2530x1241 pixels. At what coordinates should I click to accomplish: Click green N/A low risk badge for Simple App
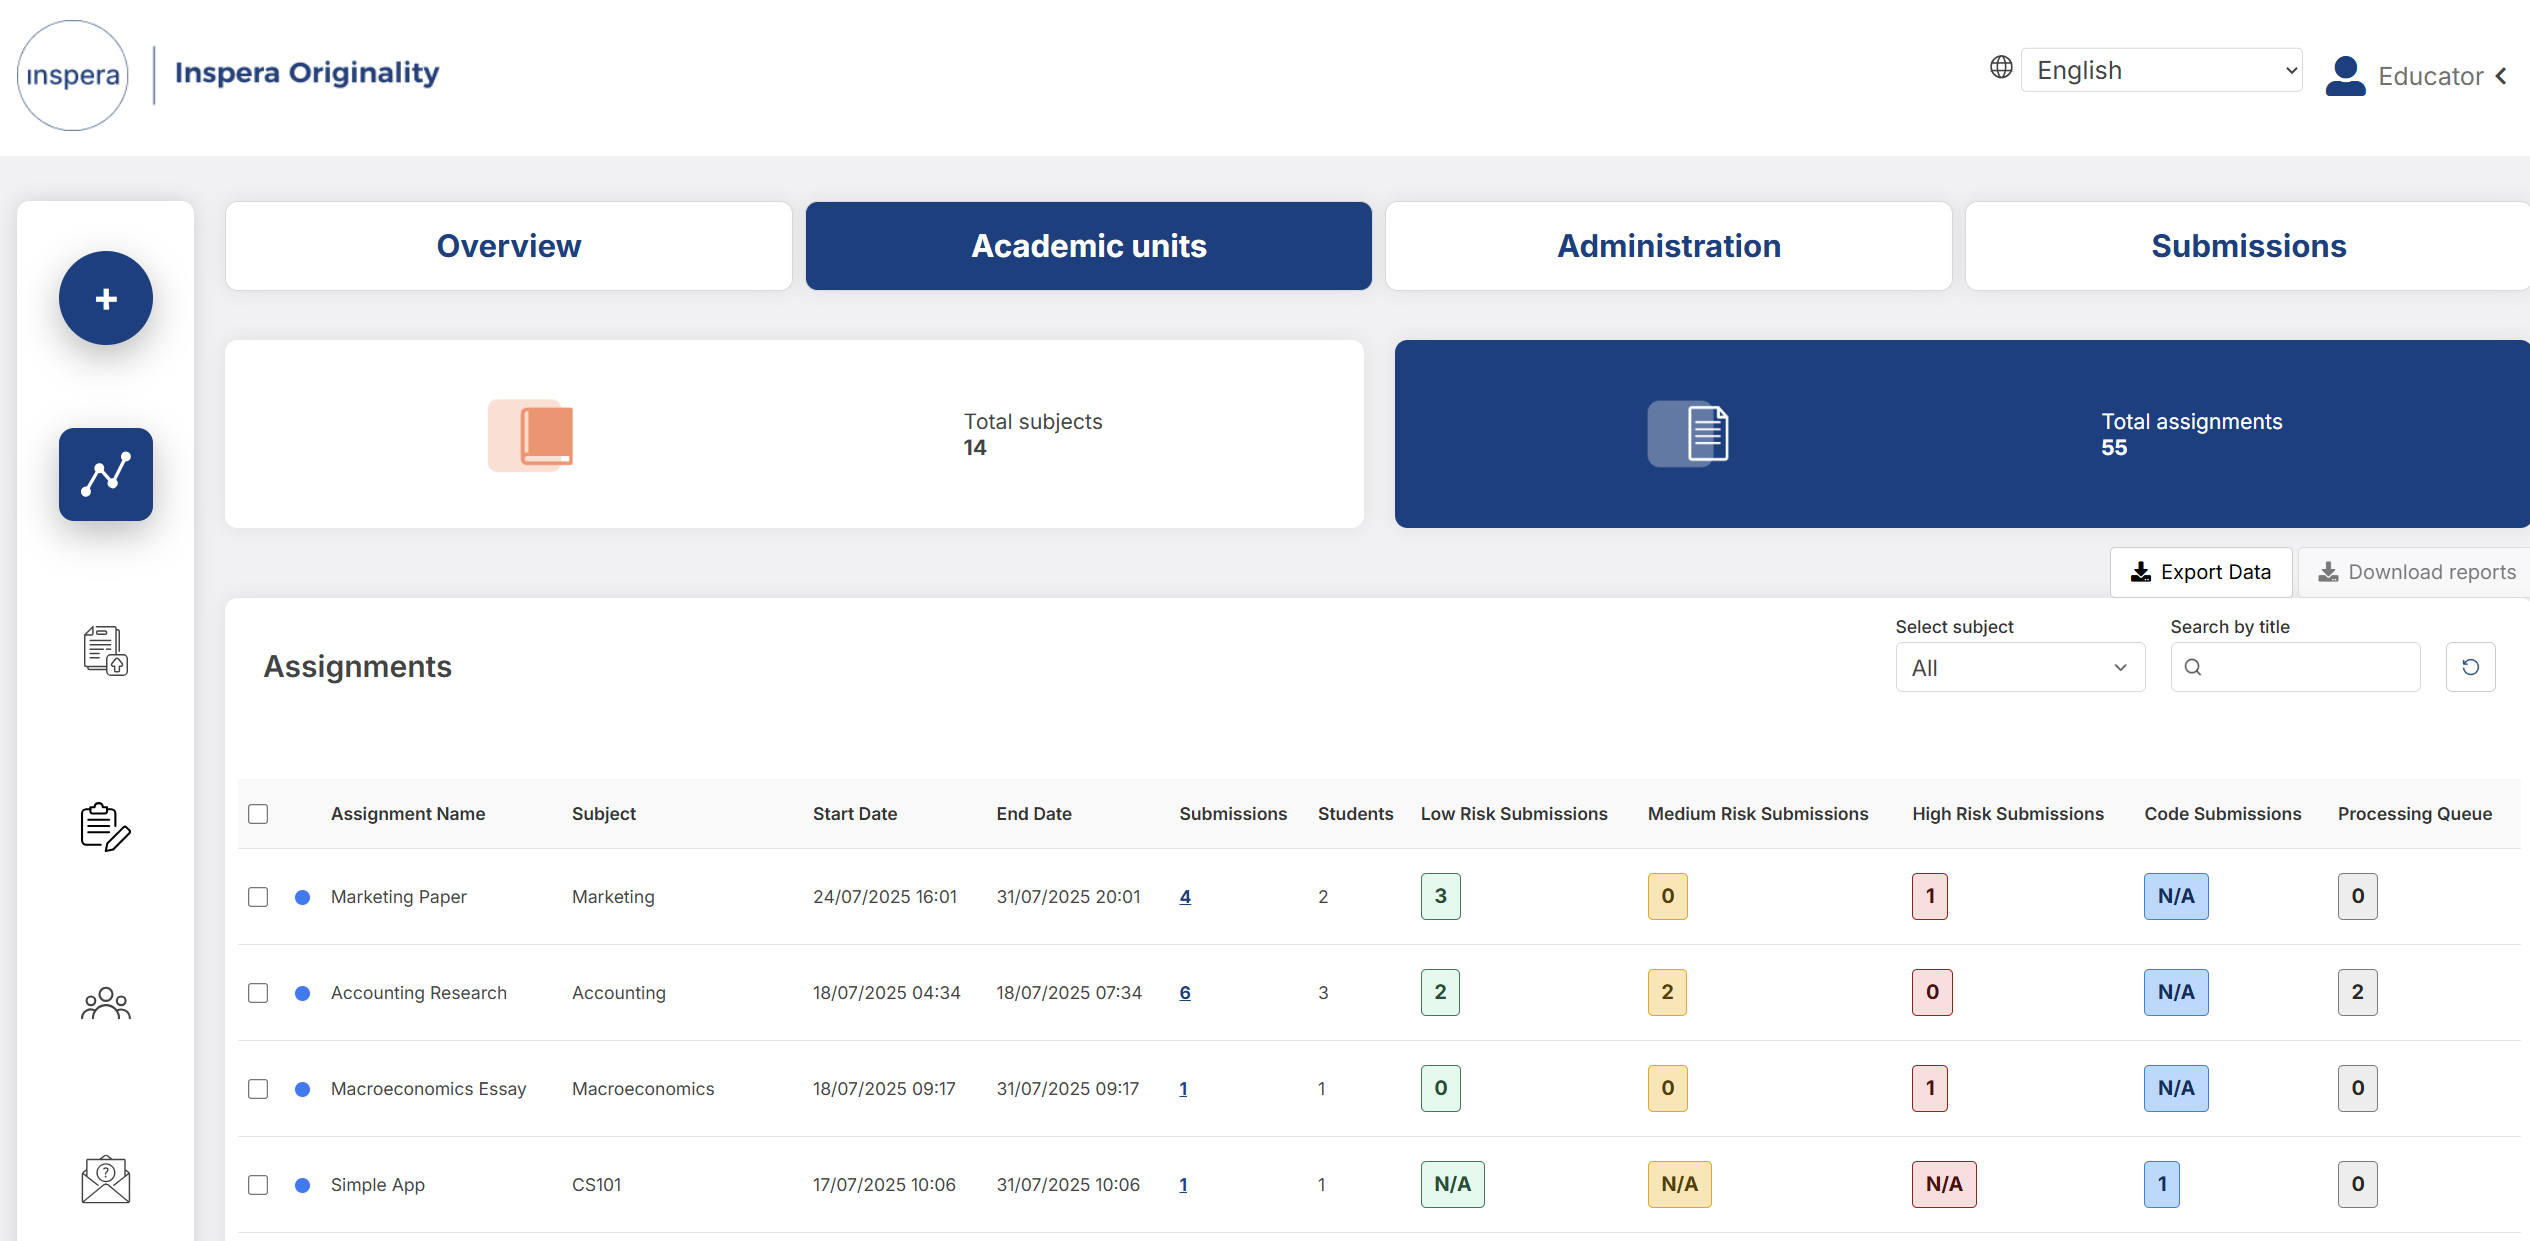pyautogui.click(x=1452, y=1184)
